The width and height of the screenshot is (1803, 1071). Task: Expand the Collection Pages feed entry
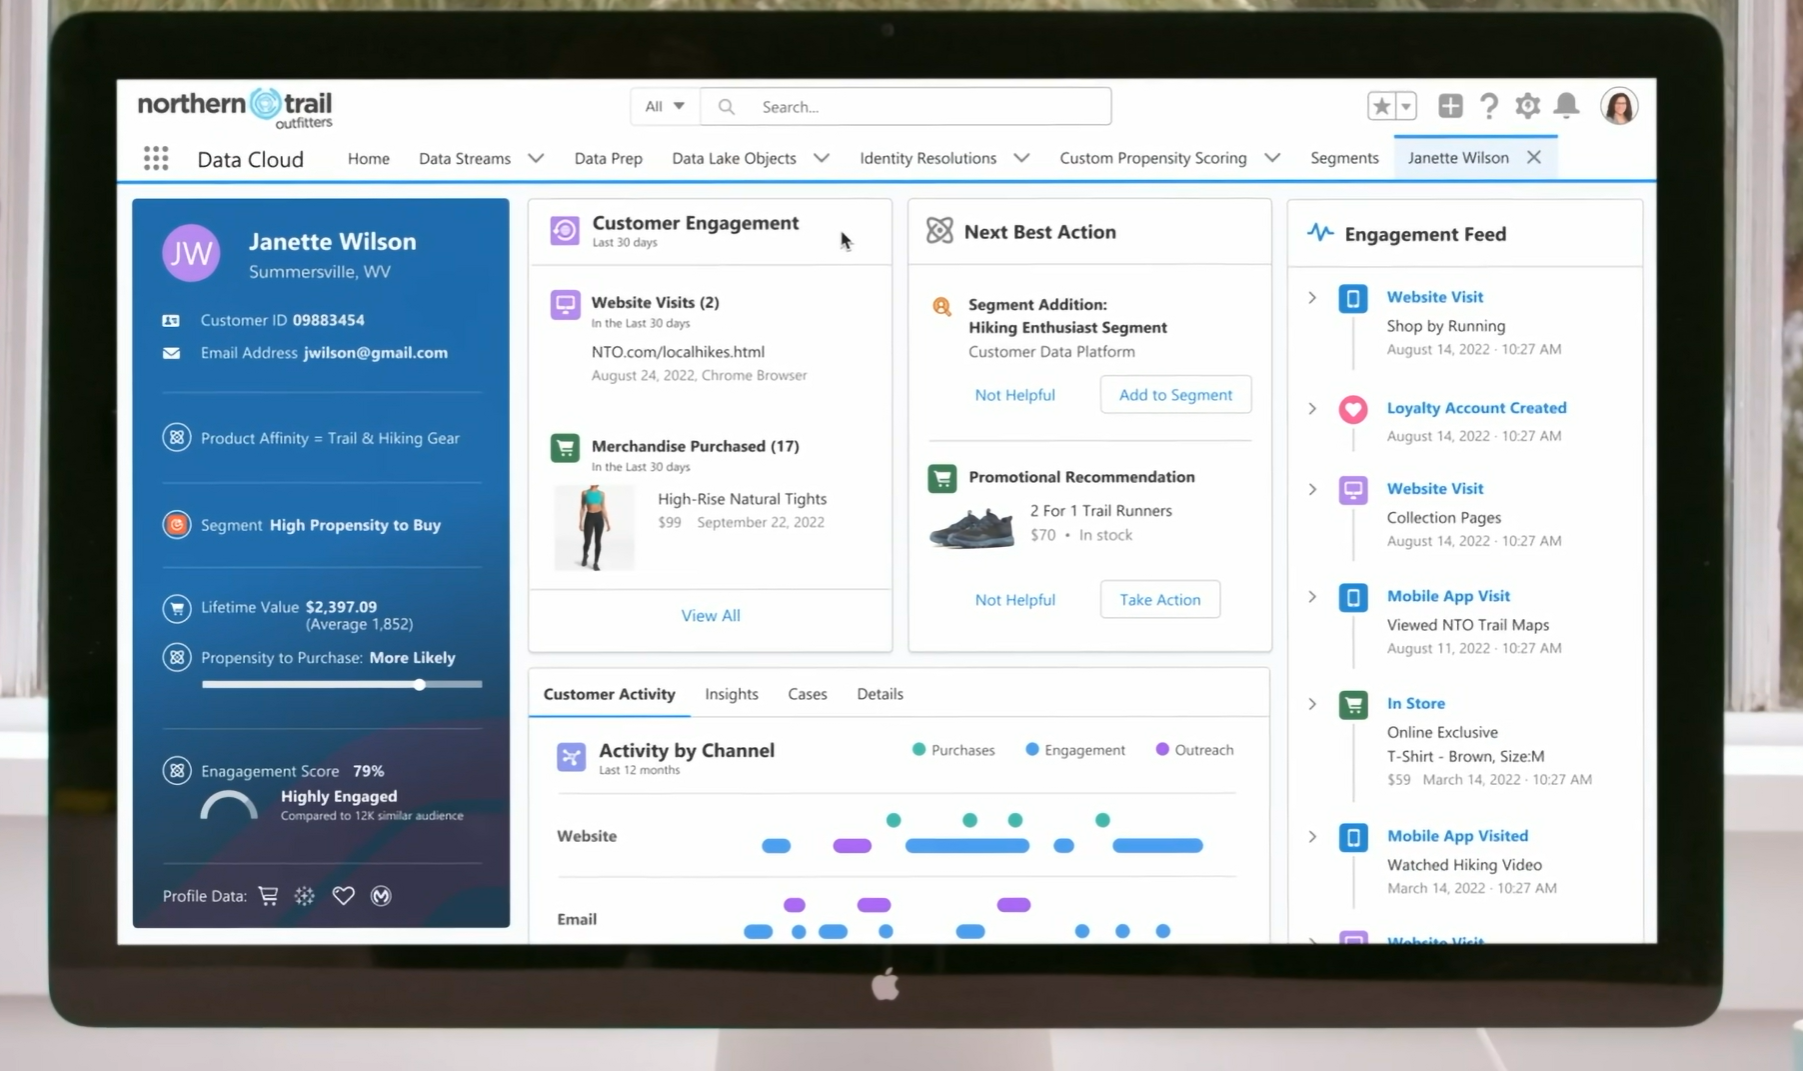click(1312, 490)
